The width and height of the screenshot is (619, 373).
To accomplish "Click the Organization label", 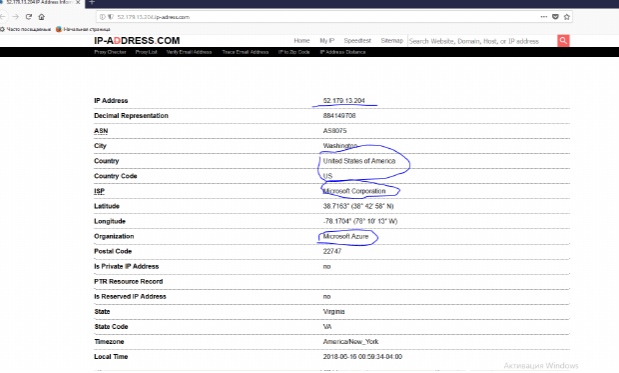I will pyautogui.click(x=114, y=236).
